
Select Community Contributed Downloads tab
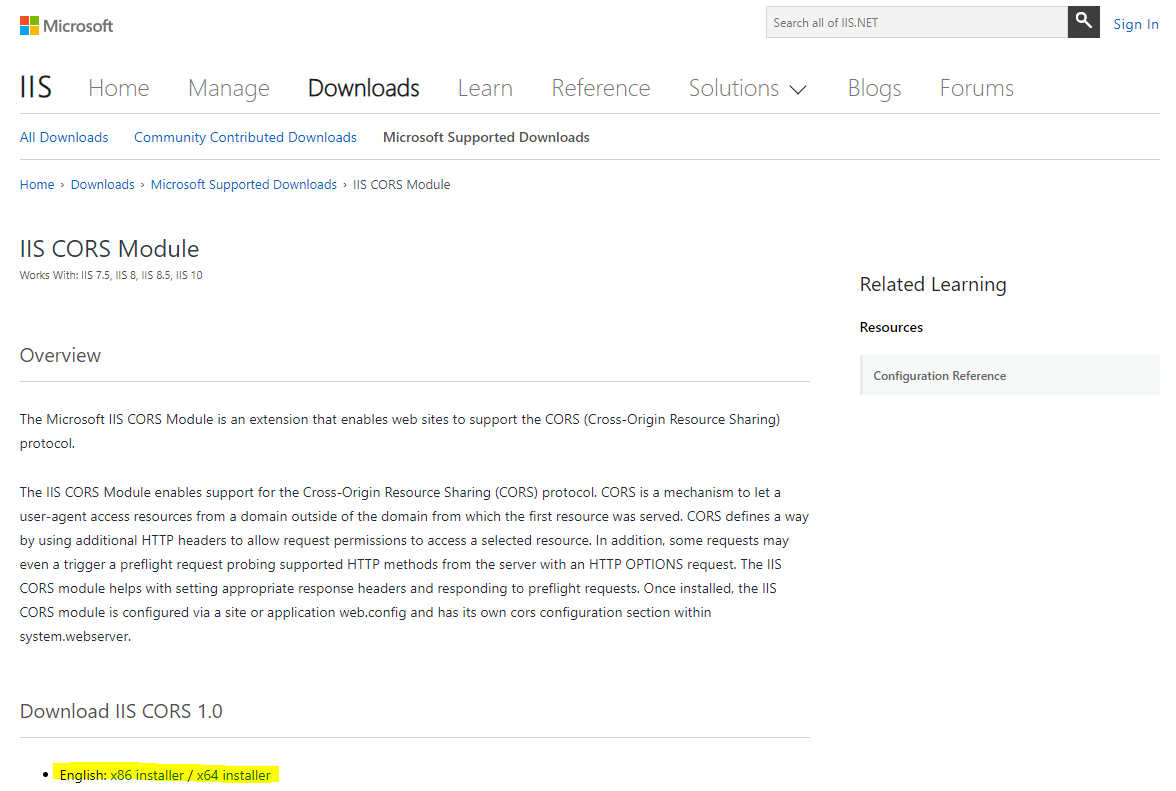click(x=245, y=137)
